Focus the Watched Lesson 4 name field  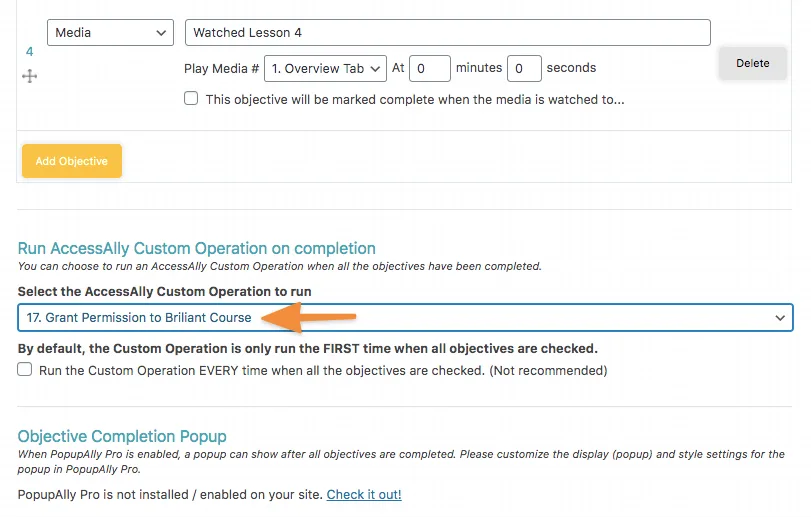coord(447,33)
